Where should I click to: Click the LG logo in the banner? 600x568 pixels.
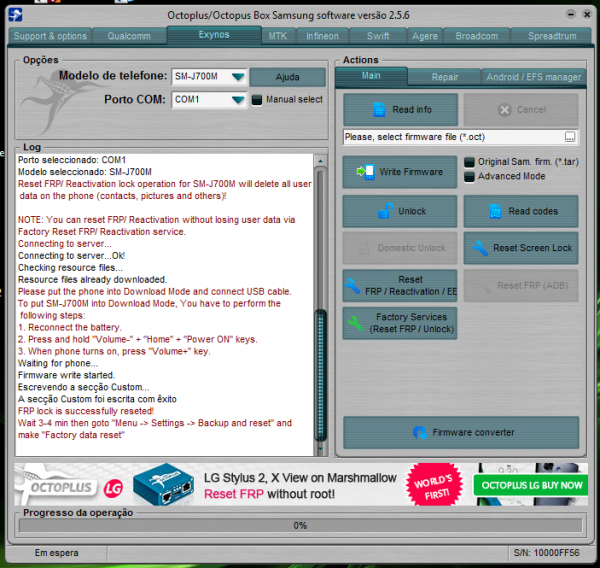click(113, 488)
